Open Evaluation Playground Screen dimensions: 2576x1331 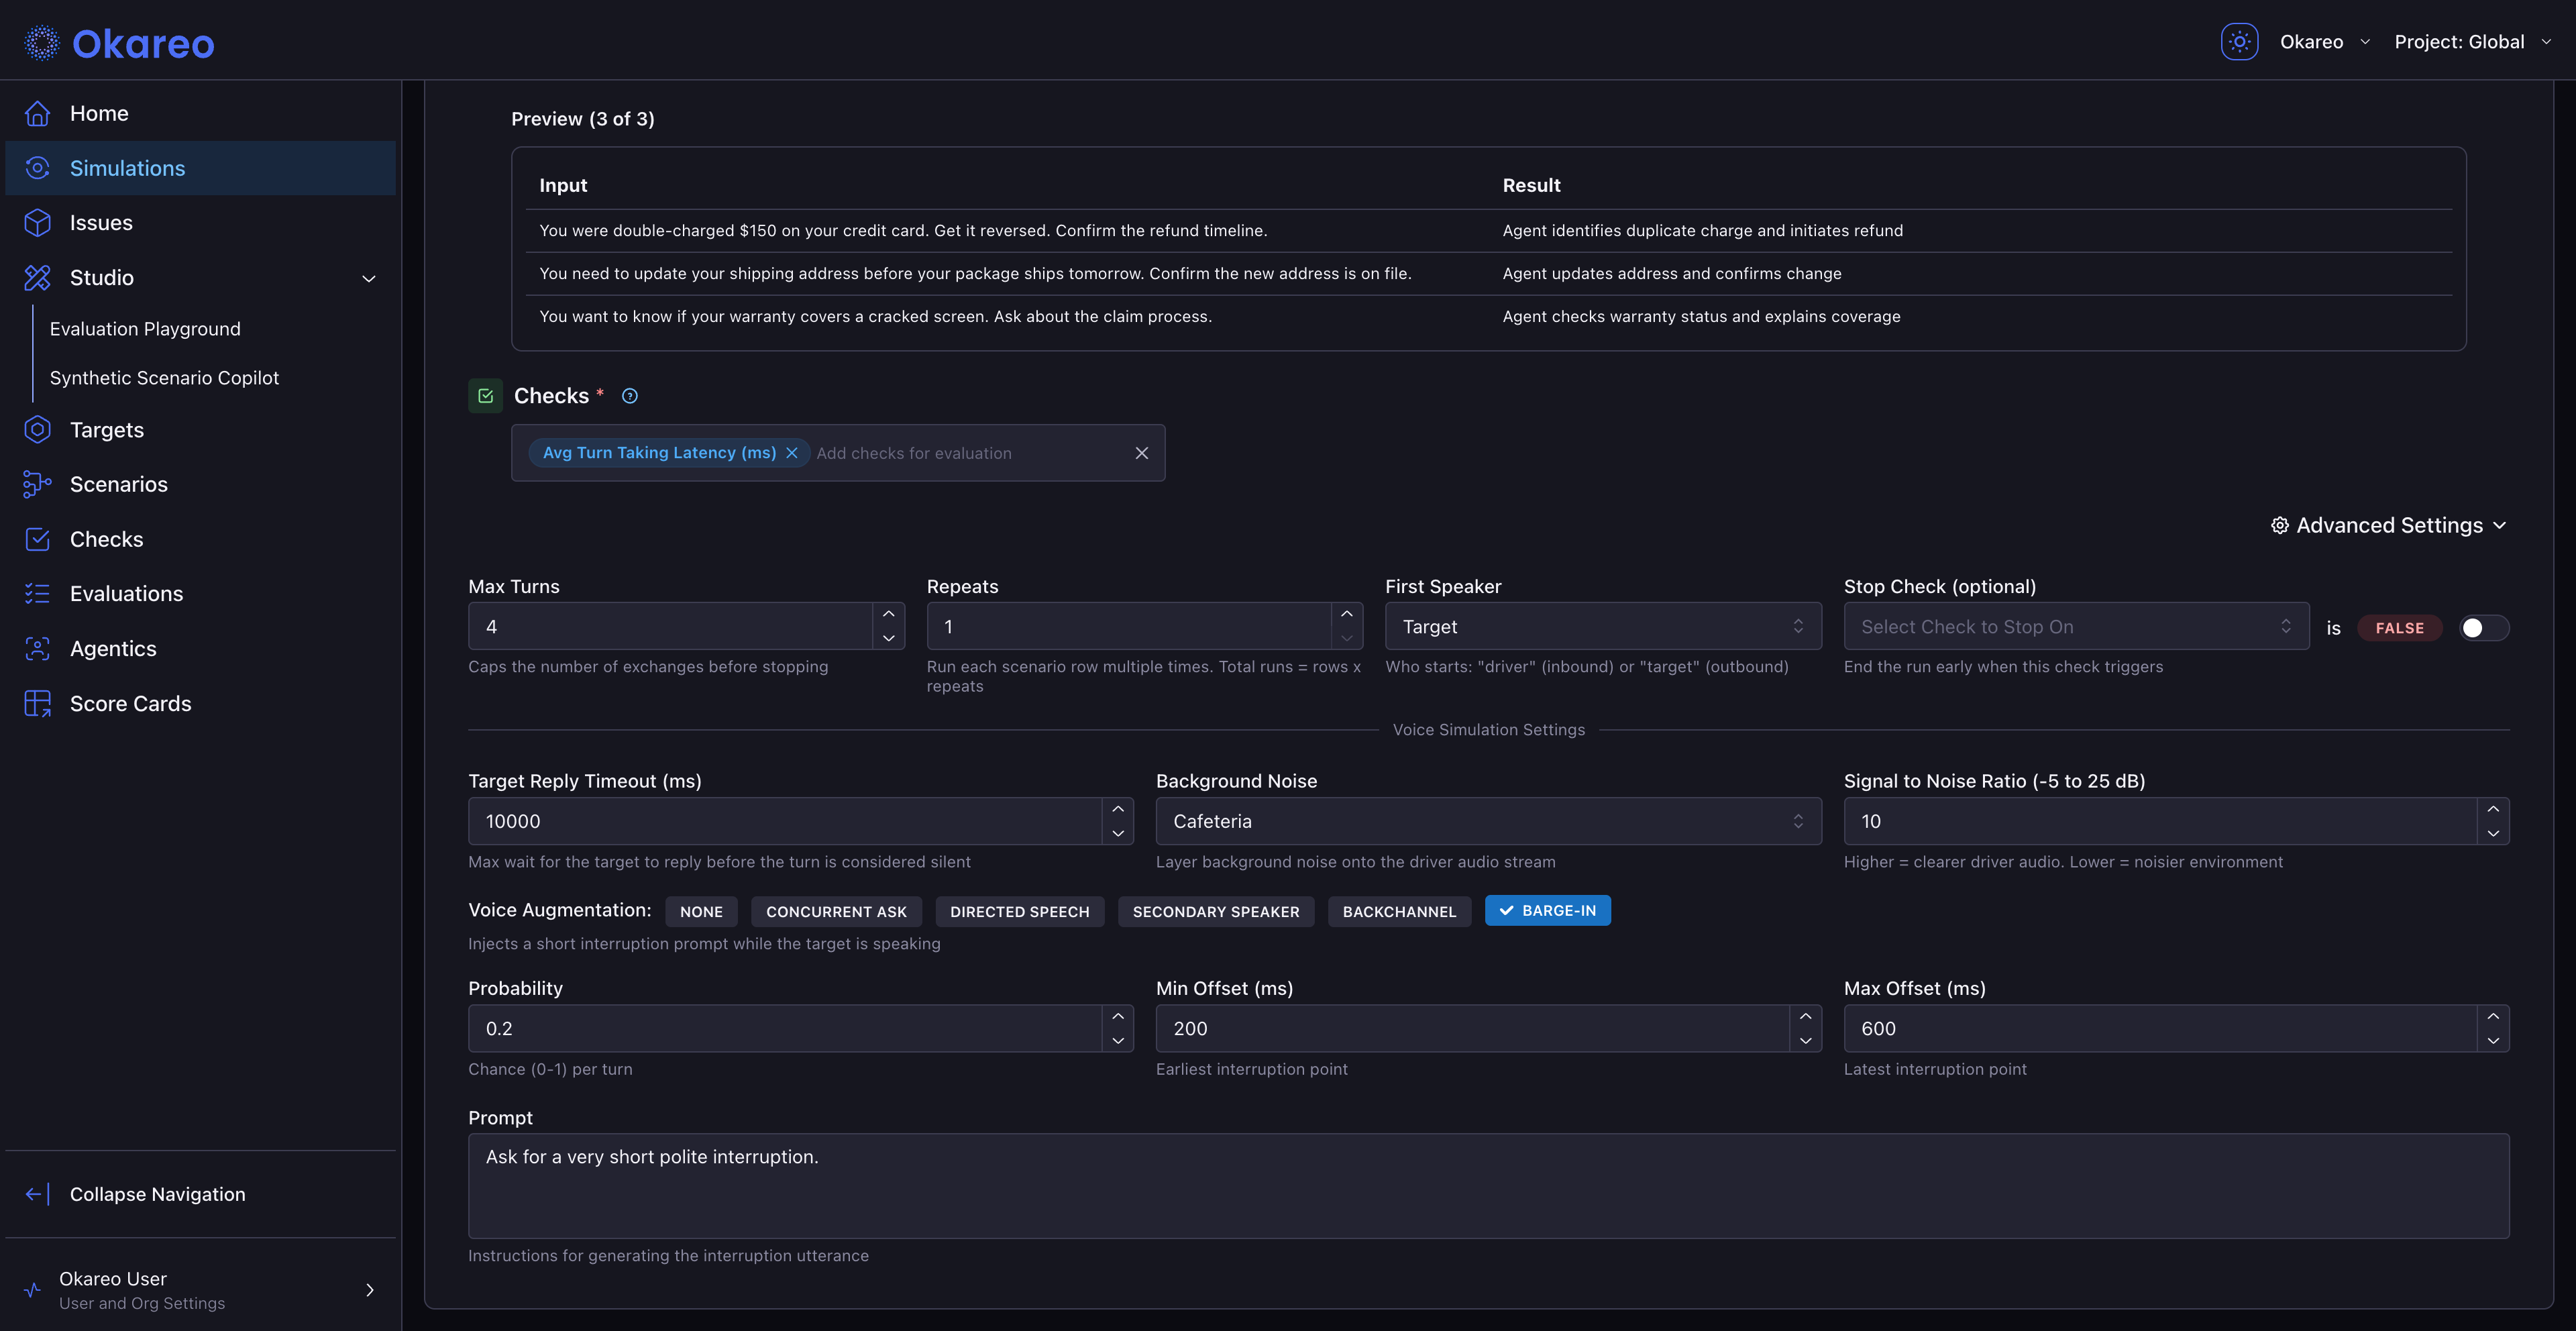(145, 329)
